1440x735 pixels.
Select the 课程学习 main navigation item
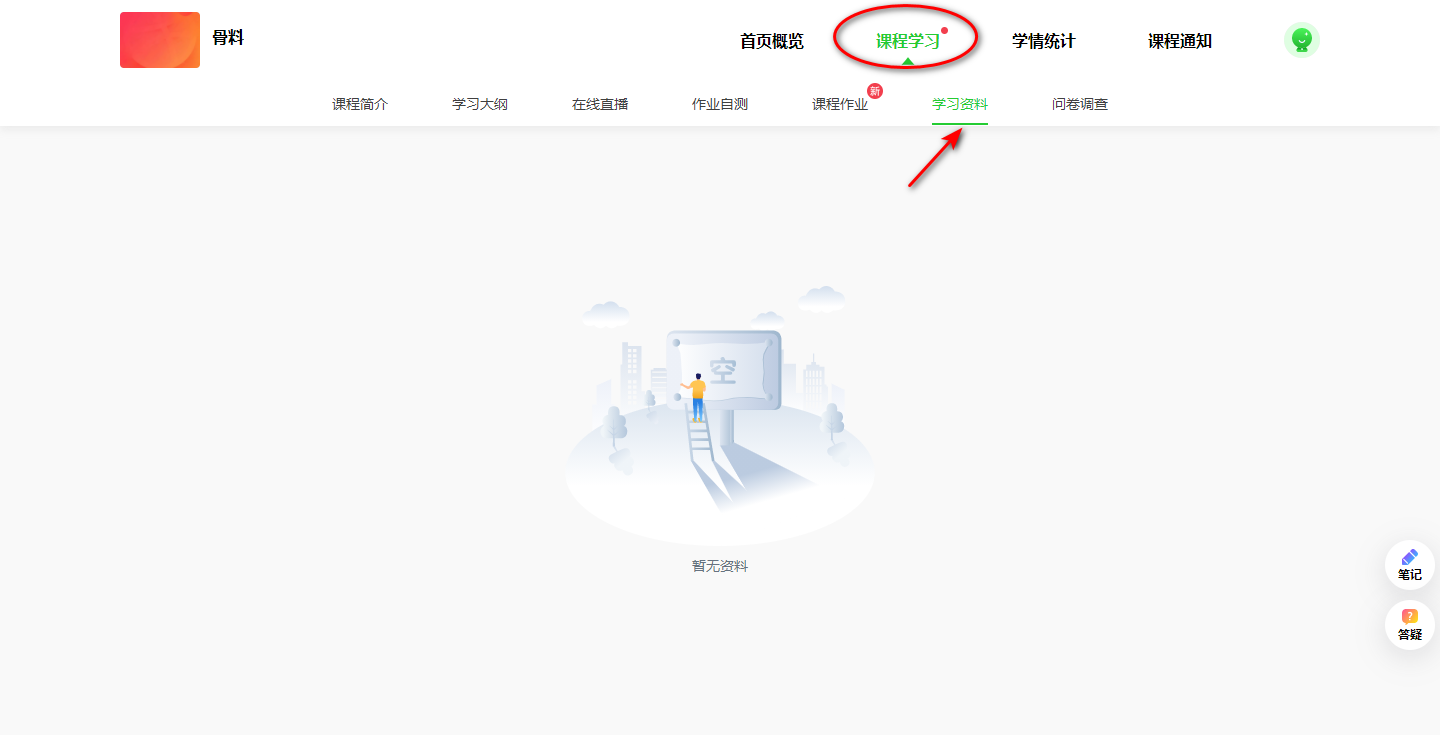[907, 41]
